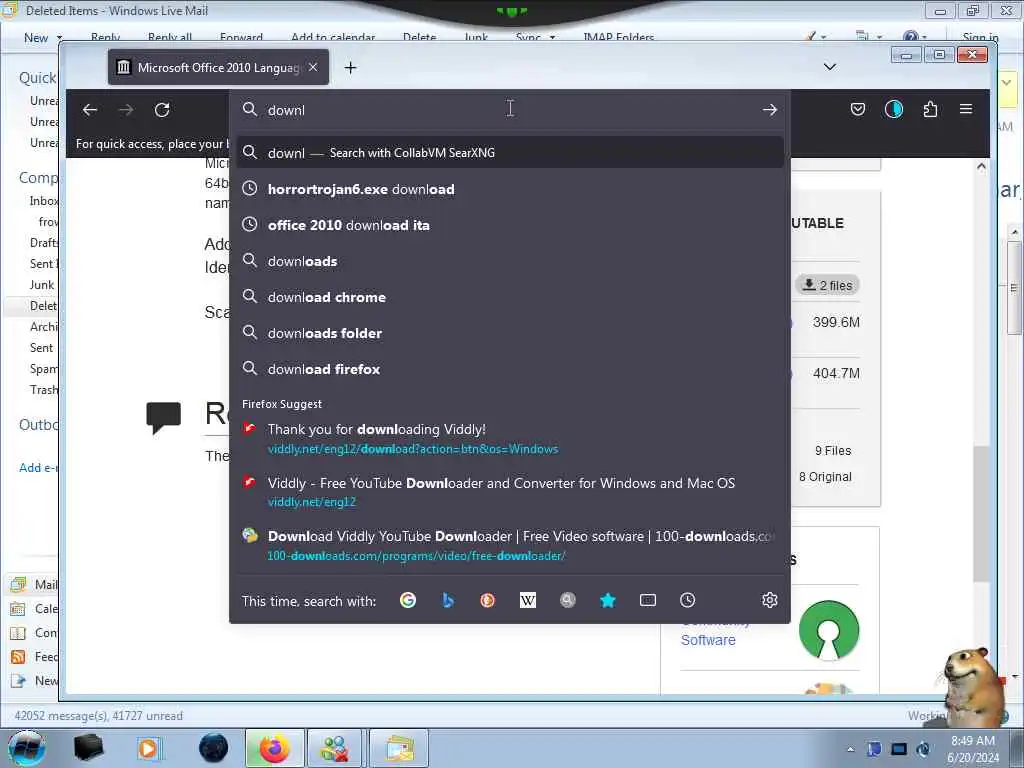Viewport: 1024px width, 768px height.
Task: Open search settings gear icon
Action: pos(769,600)
